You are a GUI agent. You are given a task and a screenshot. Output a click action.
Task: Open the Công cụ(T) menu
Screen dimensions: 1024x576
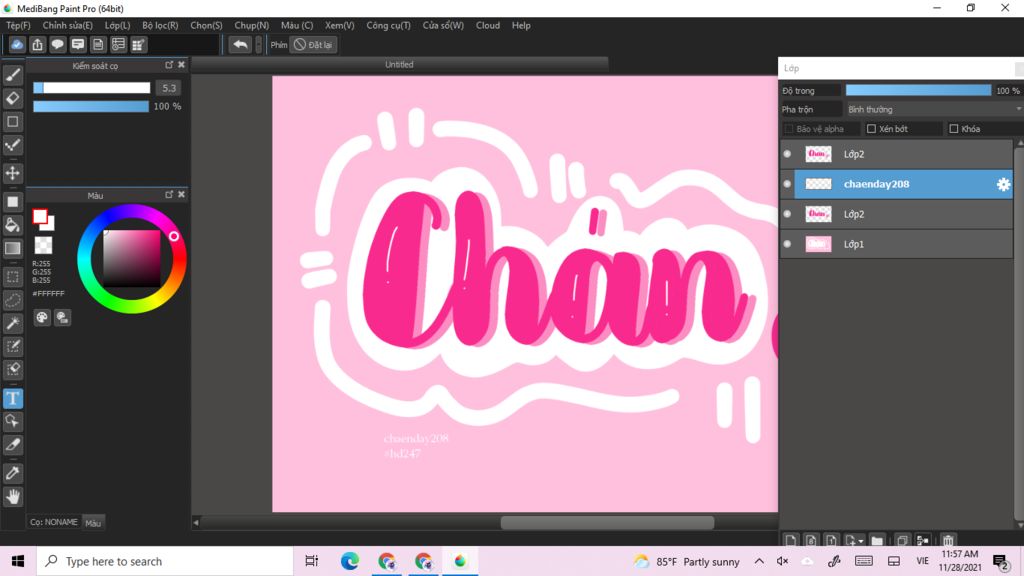coord(389,25)
